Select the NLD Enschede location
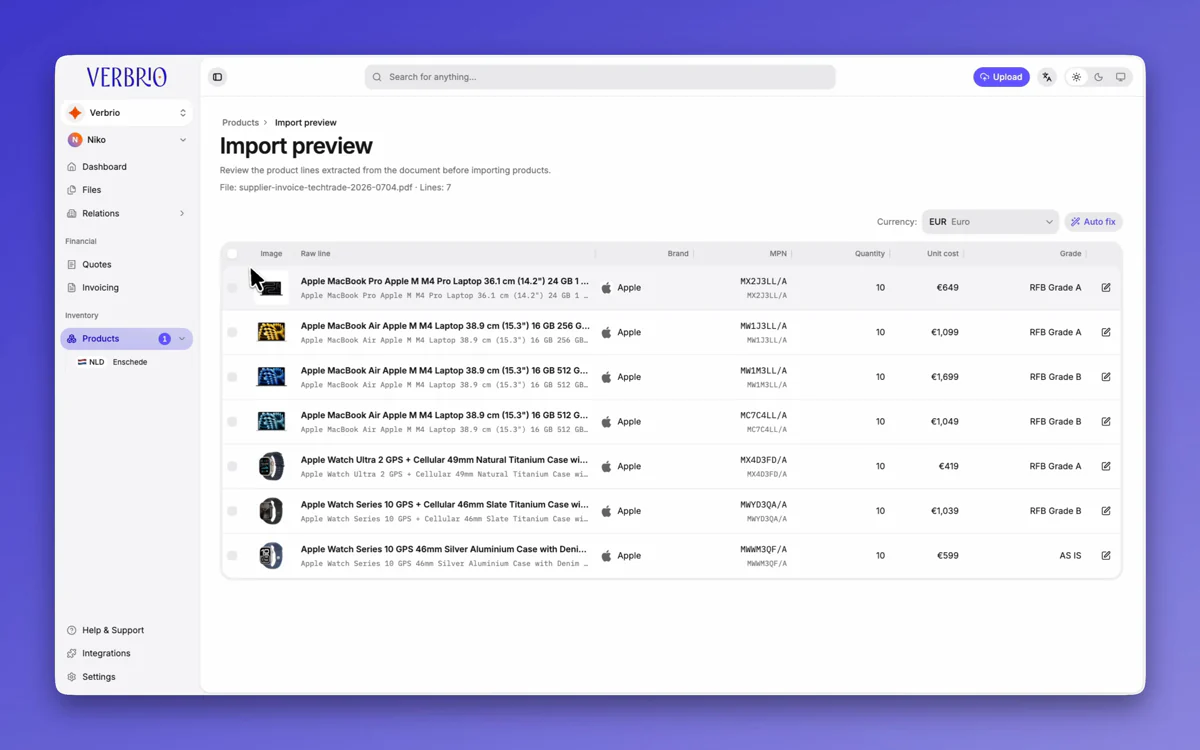 [112, 362]
